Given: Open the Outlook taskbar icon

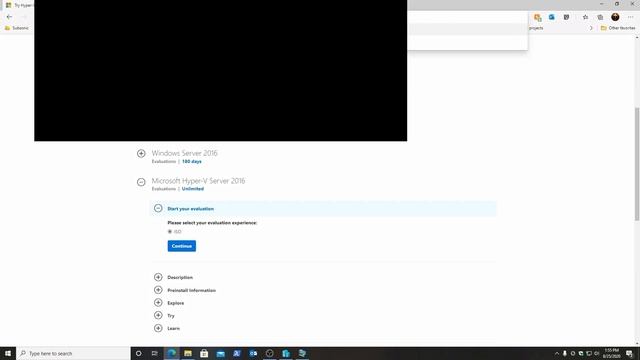Looking at the screenshot, I should tap(253, 353).
